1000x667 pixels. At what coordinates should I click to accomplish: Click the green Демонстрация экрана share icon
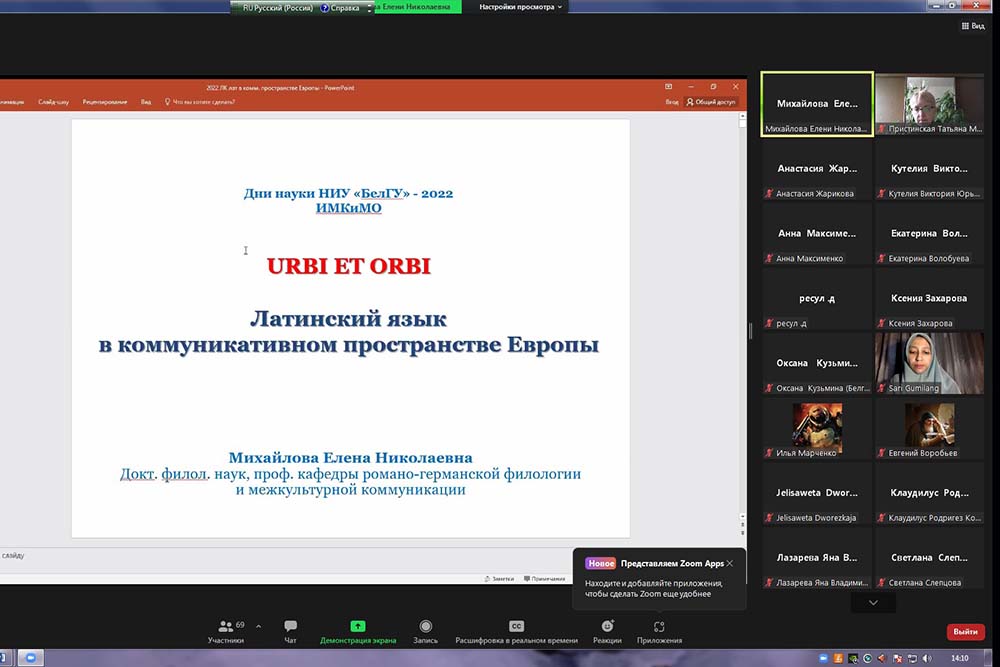[x=357, y=627]
